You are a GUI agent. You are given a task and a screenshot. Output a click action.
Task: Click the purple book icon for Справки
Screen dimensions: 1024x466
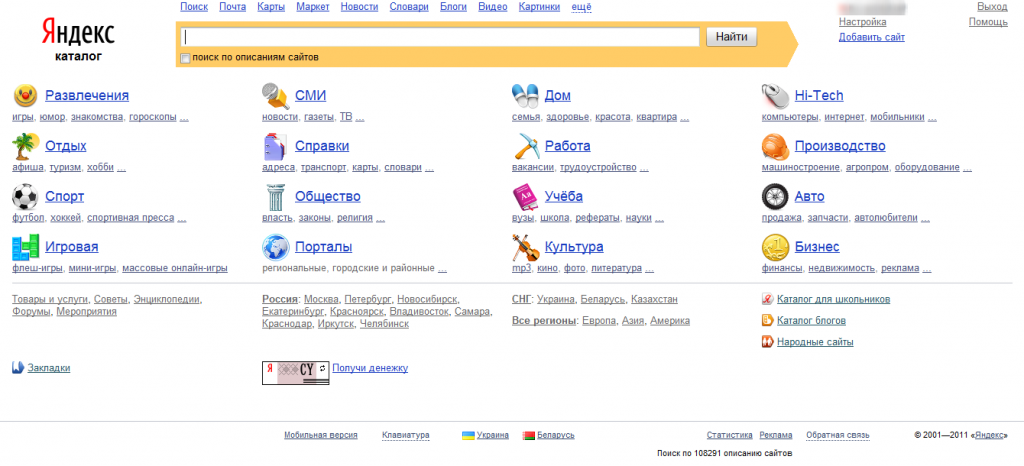[275, 146]
